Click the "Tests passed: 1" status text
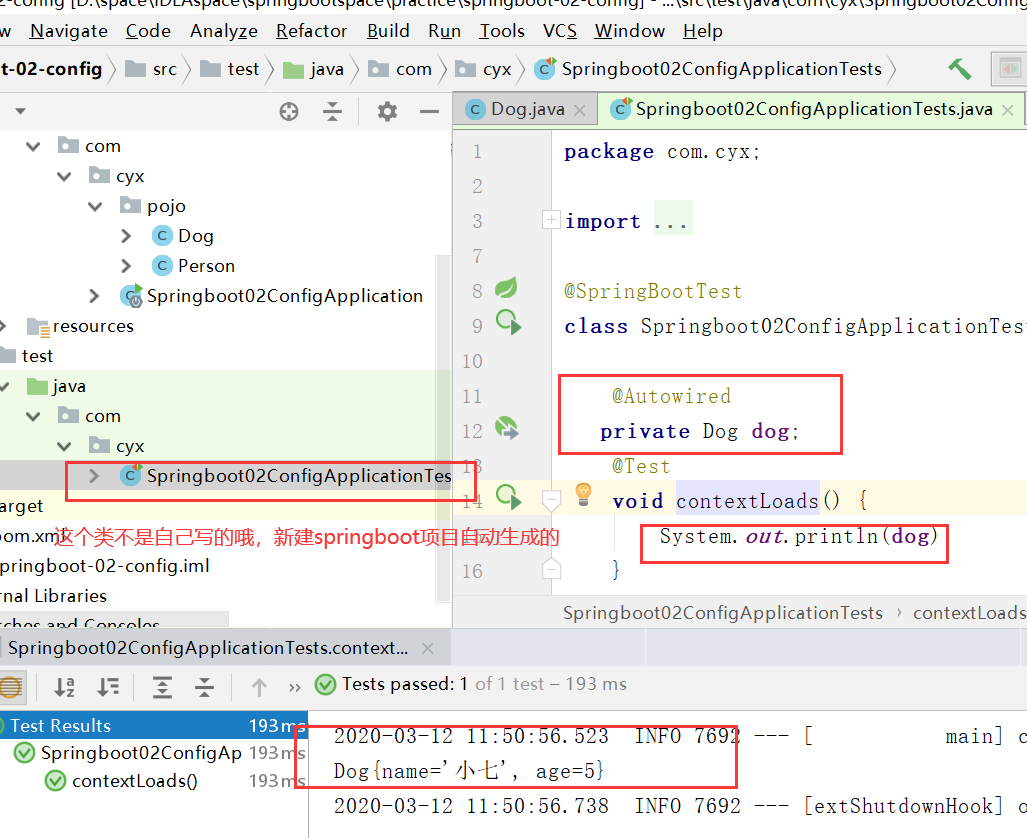This screenshot has height=838, width=1027. 405,684
